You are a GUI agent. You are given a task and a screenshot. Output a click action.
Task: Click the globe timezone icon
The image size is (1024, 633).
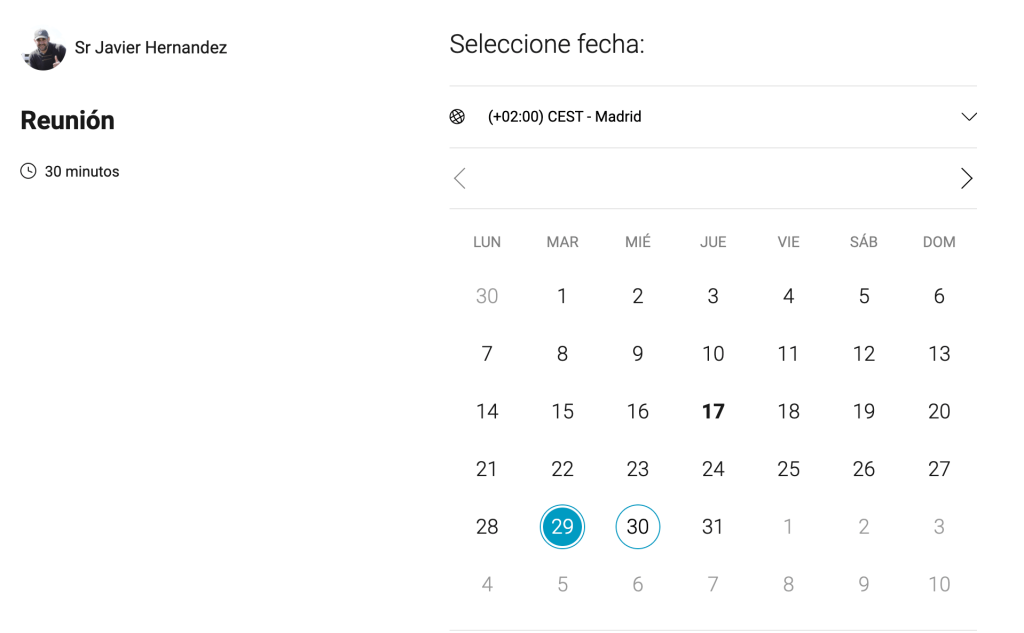(x=457, y=116)
